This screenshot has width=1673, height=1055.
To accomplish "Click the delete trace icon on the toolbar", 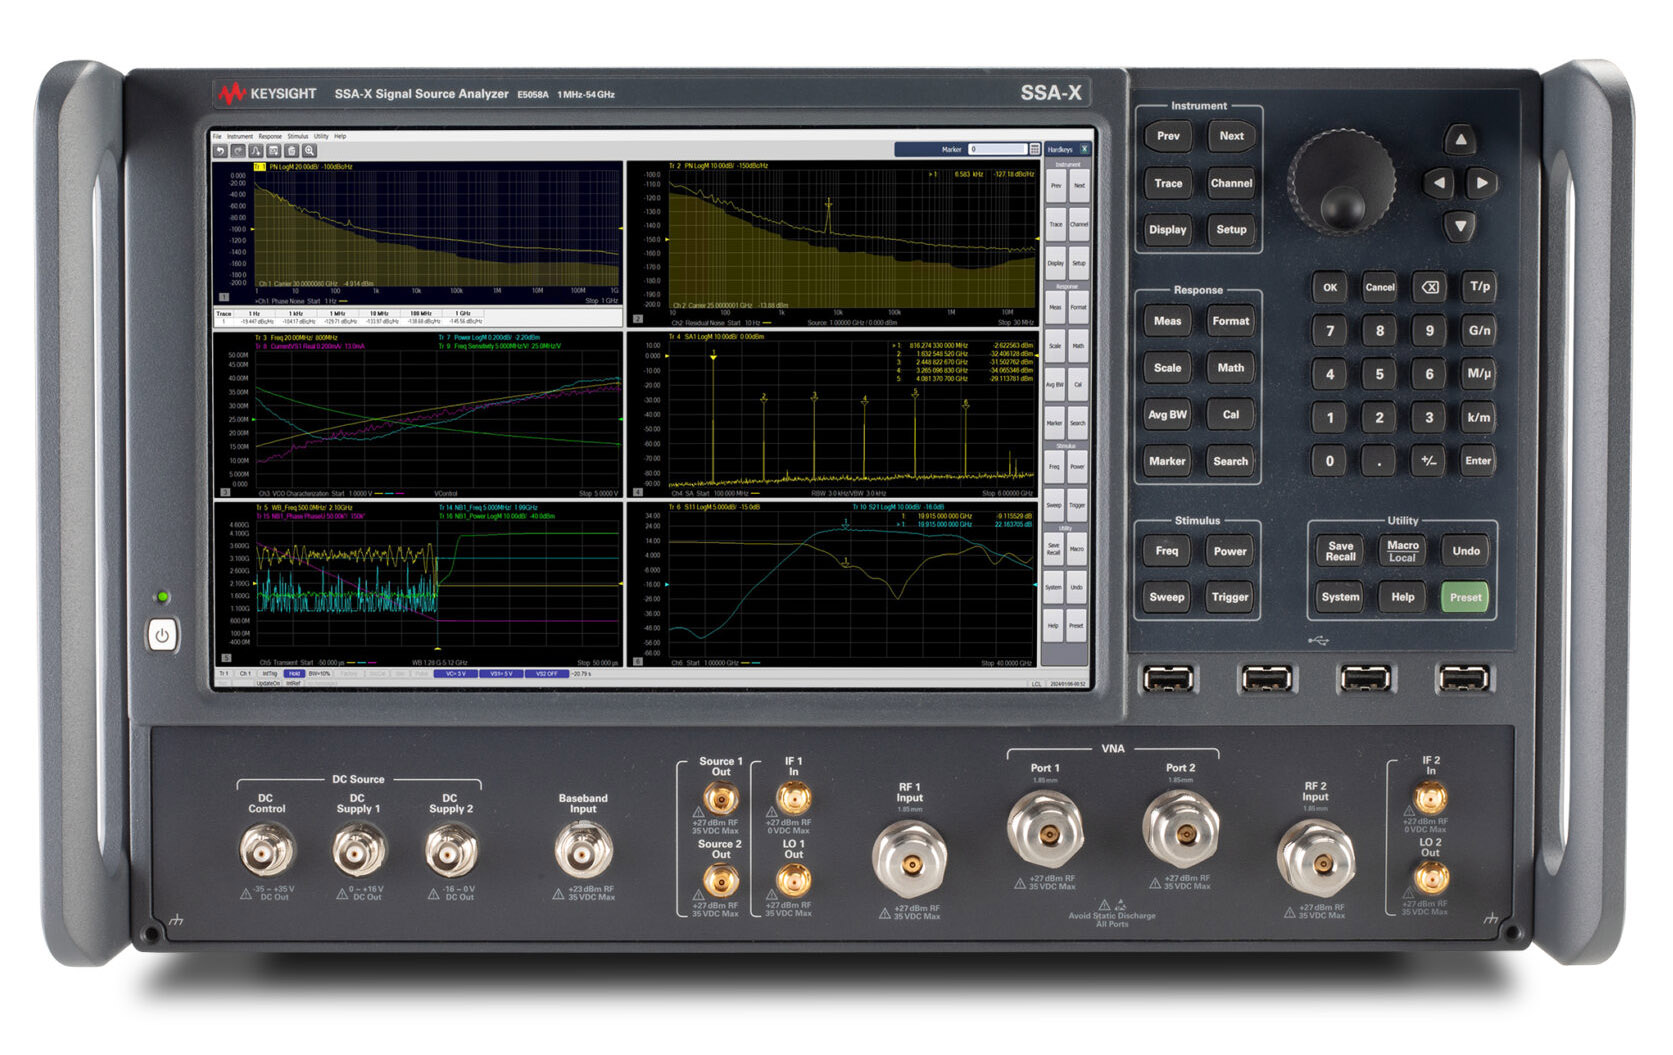I will (291, 155).
